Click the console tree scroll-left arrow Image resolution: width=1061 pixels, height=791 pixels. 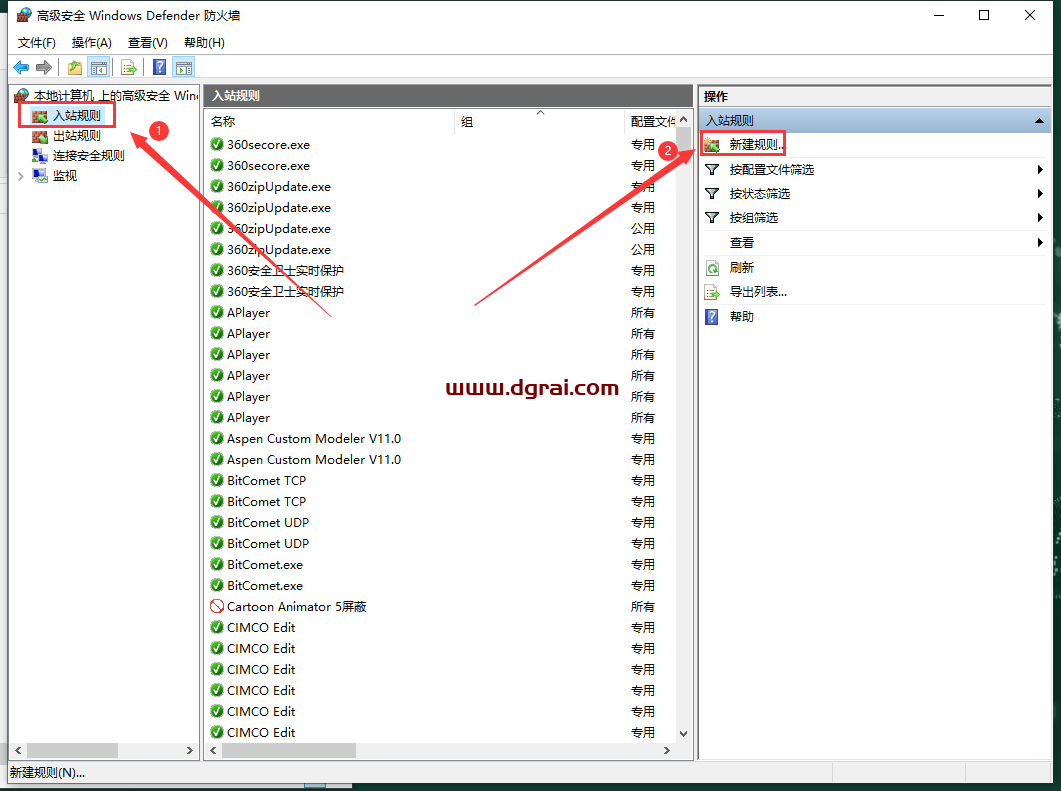point(18,750)
